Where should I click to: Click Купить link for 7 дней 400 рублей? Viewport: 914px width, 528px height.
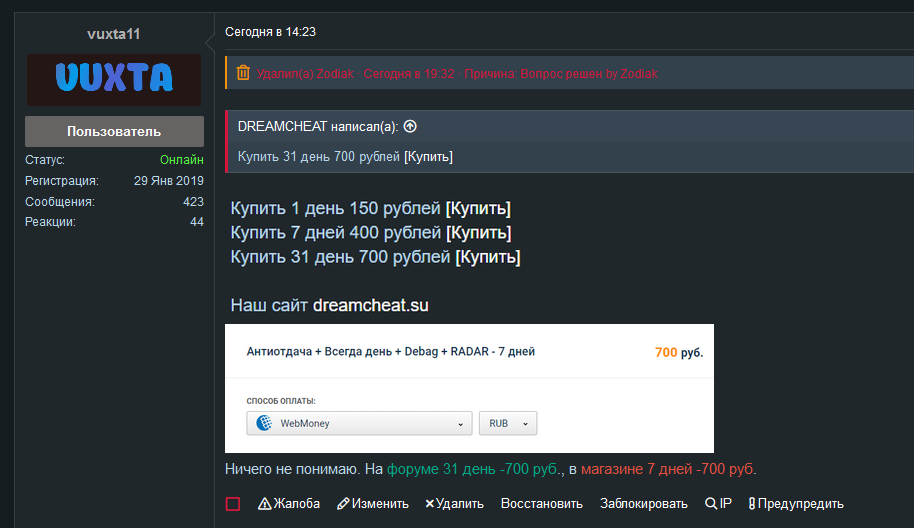click(478, 232)
